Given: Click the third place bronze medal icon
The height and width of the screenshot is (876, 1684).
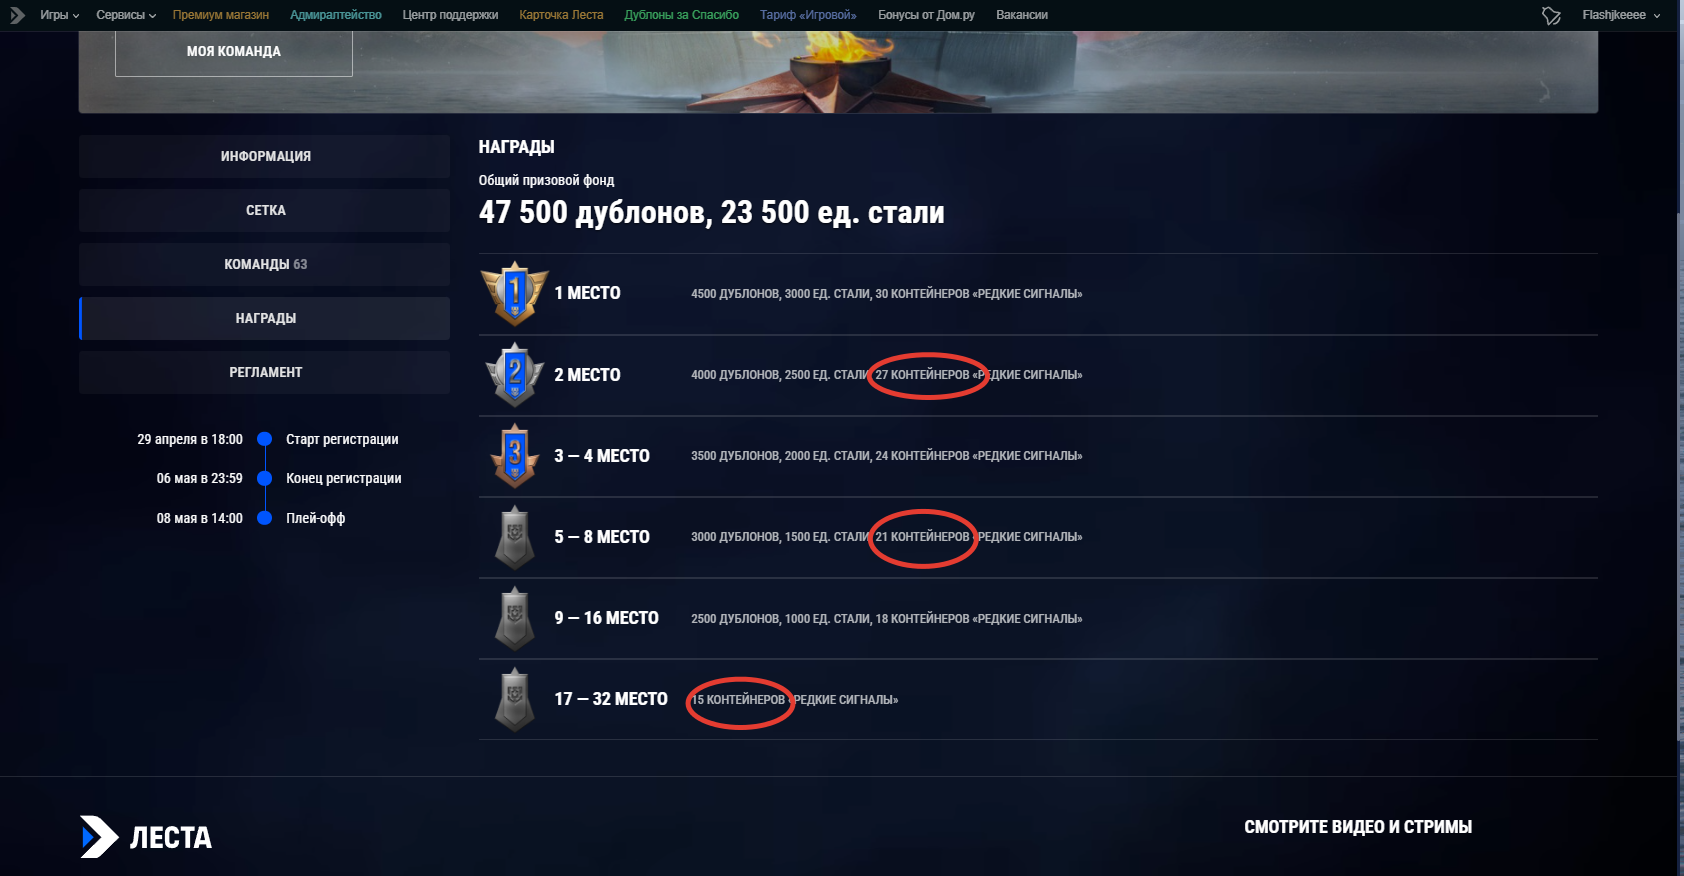Looking at the screenshot, I should [x=515, y=455].
